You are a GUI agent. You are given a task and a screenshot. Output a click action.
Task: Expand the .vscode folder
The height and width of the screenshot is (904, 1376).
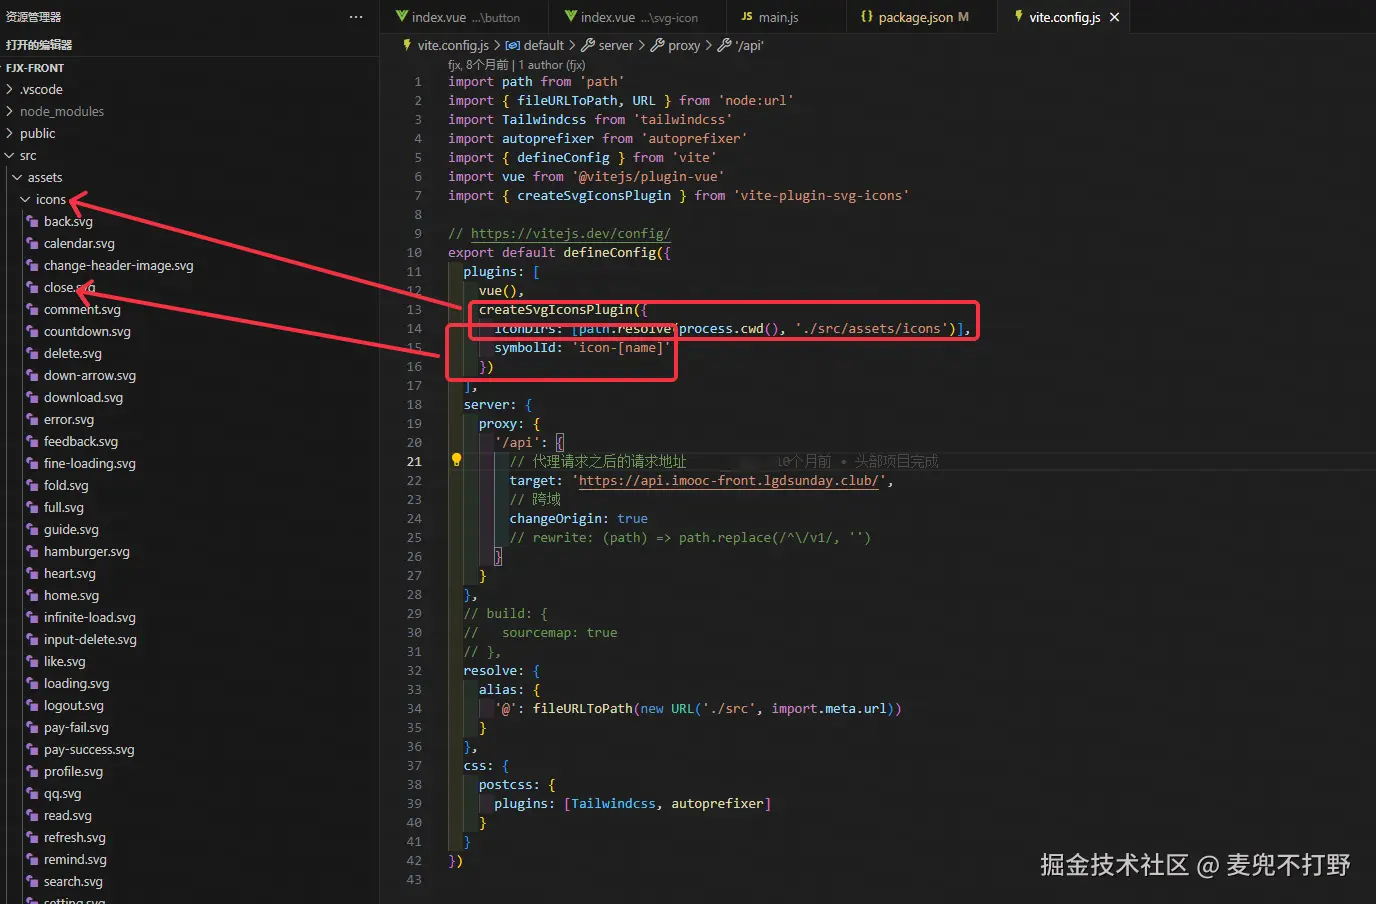coord(10,89)
